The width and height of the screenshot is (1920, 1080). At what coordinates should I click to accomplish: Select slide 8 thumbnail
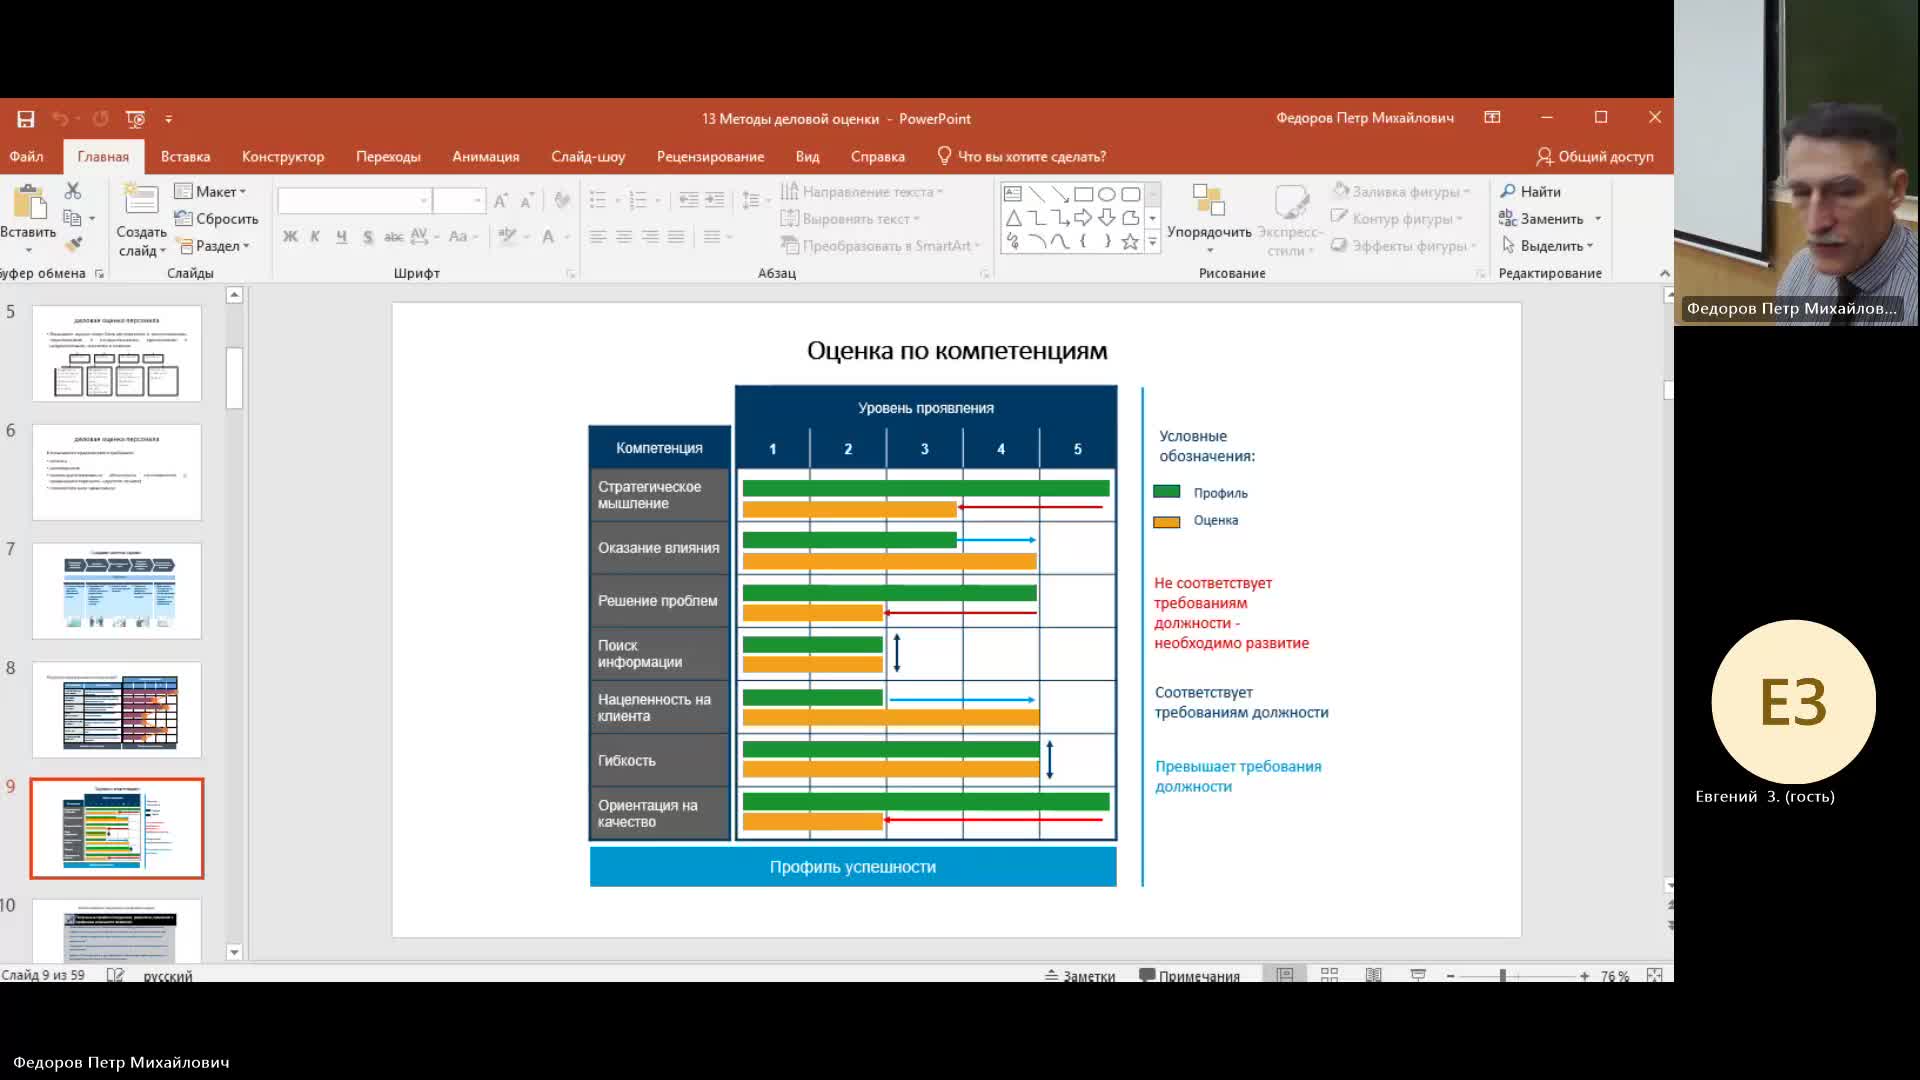[117, 710]
